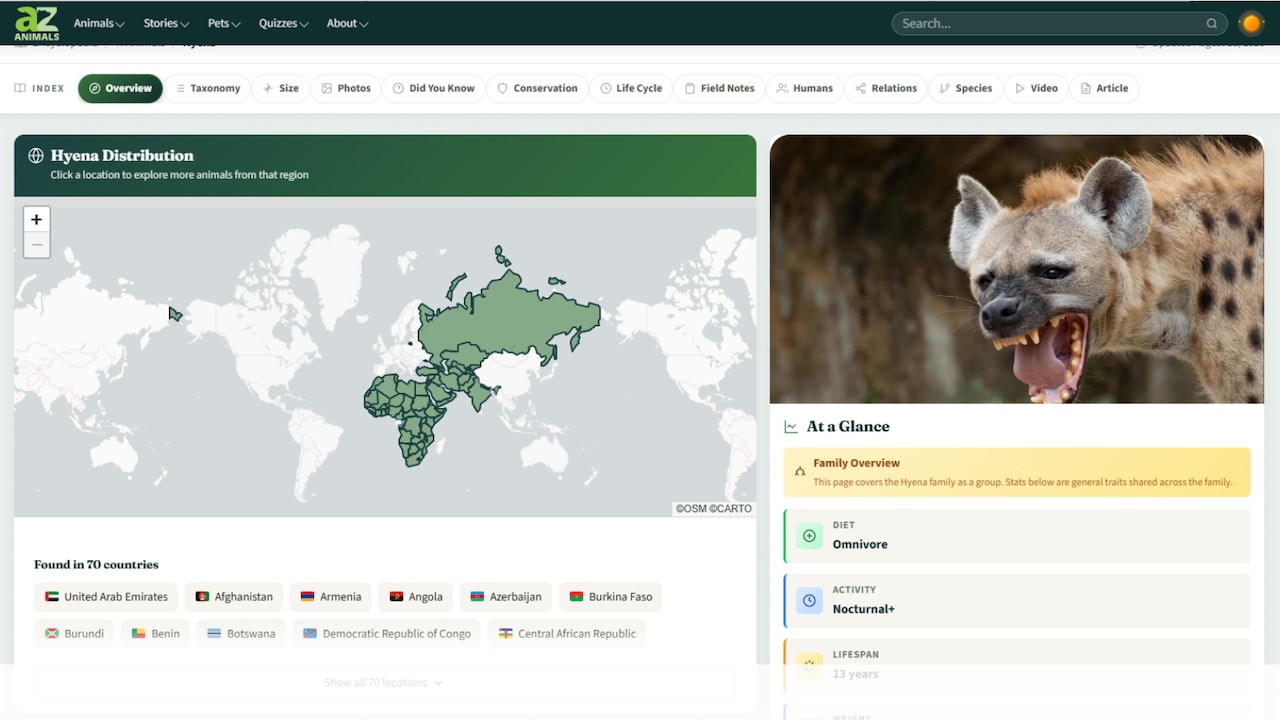The height and width of the screenshot is (720, 1280).
Task: Expand Show all 70 locations
Action: tap(384, 683)
